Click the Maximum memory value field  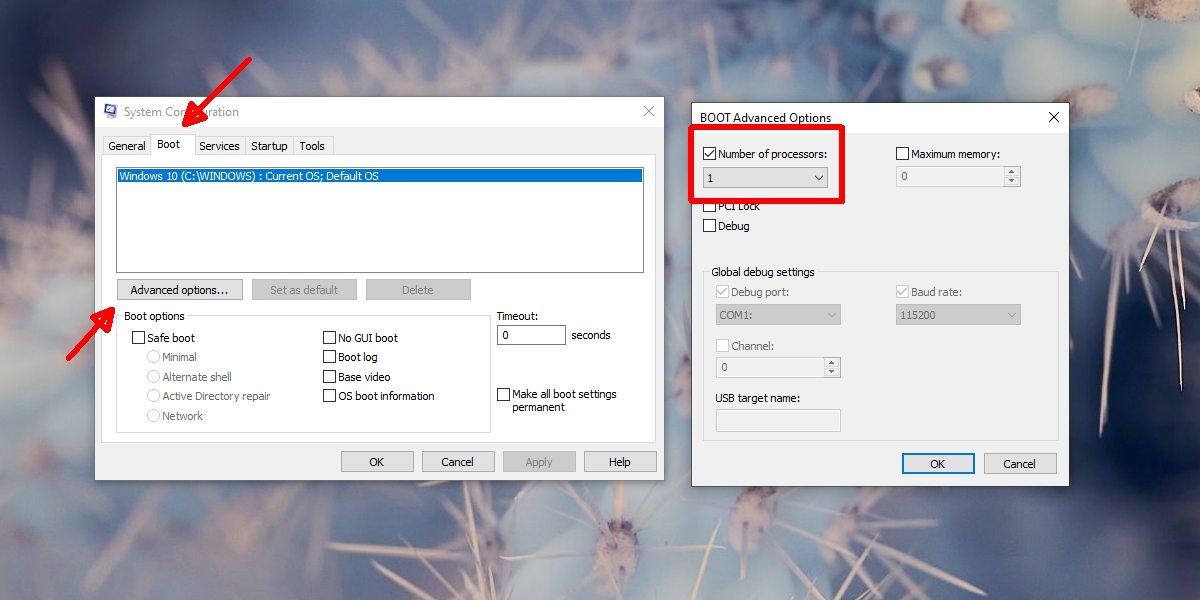click(x=950, y=177)
